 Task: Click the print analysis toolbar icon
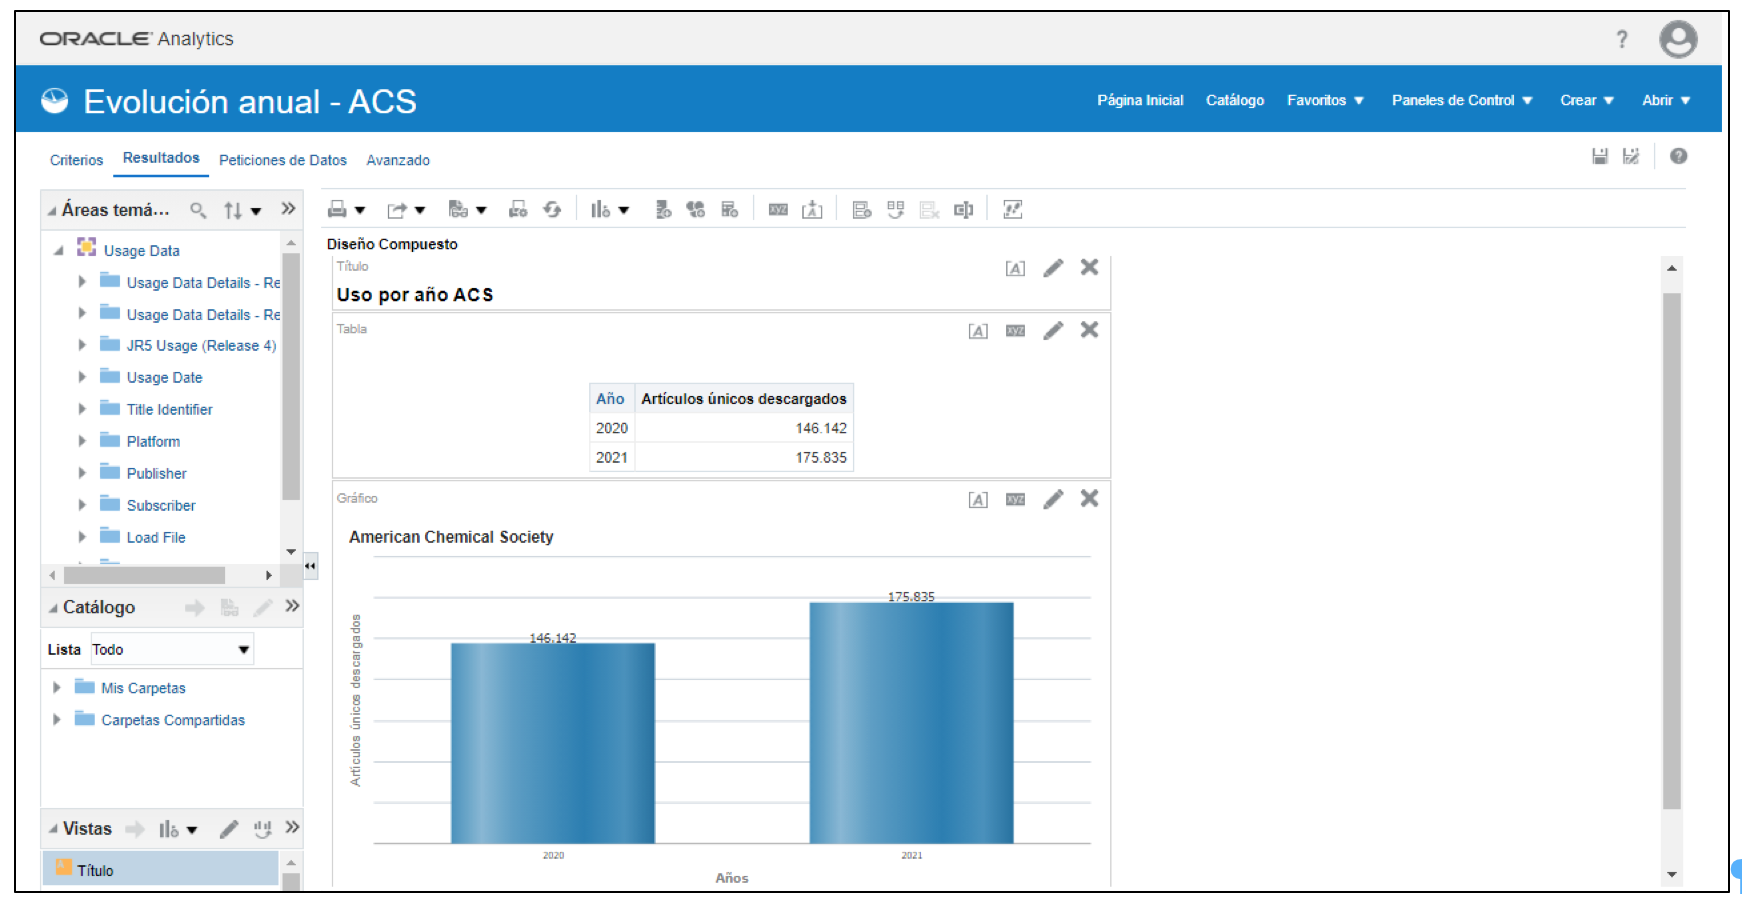coord(338,210)
